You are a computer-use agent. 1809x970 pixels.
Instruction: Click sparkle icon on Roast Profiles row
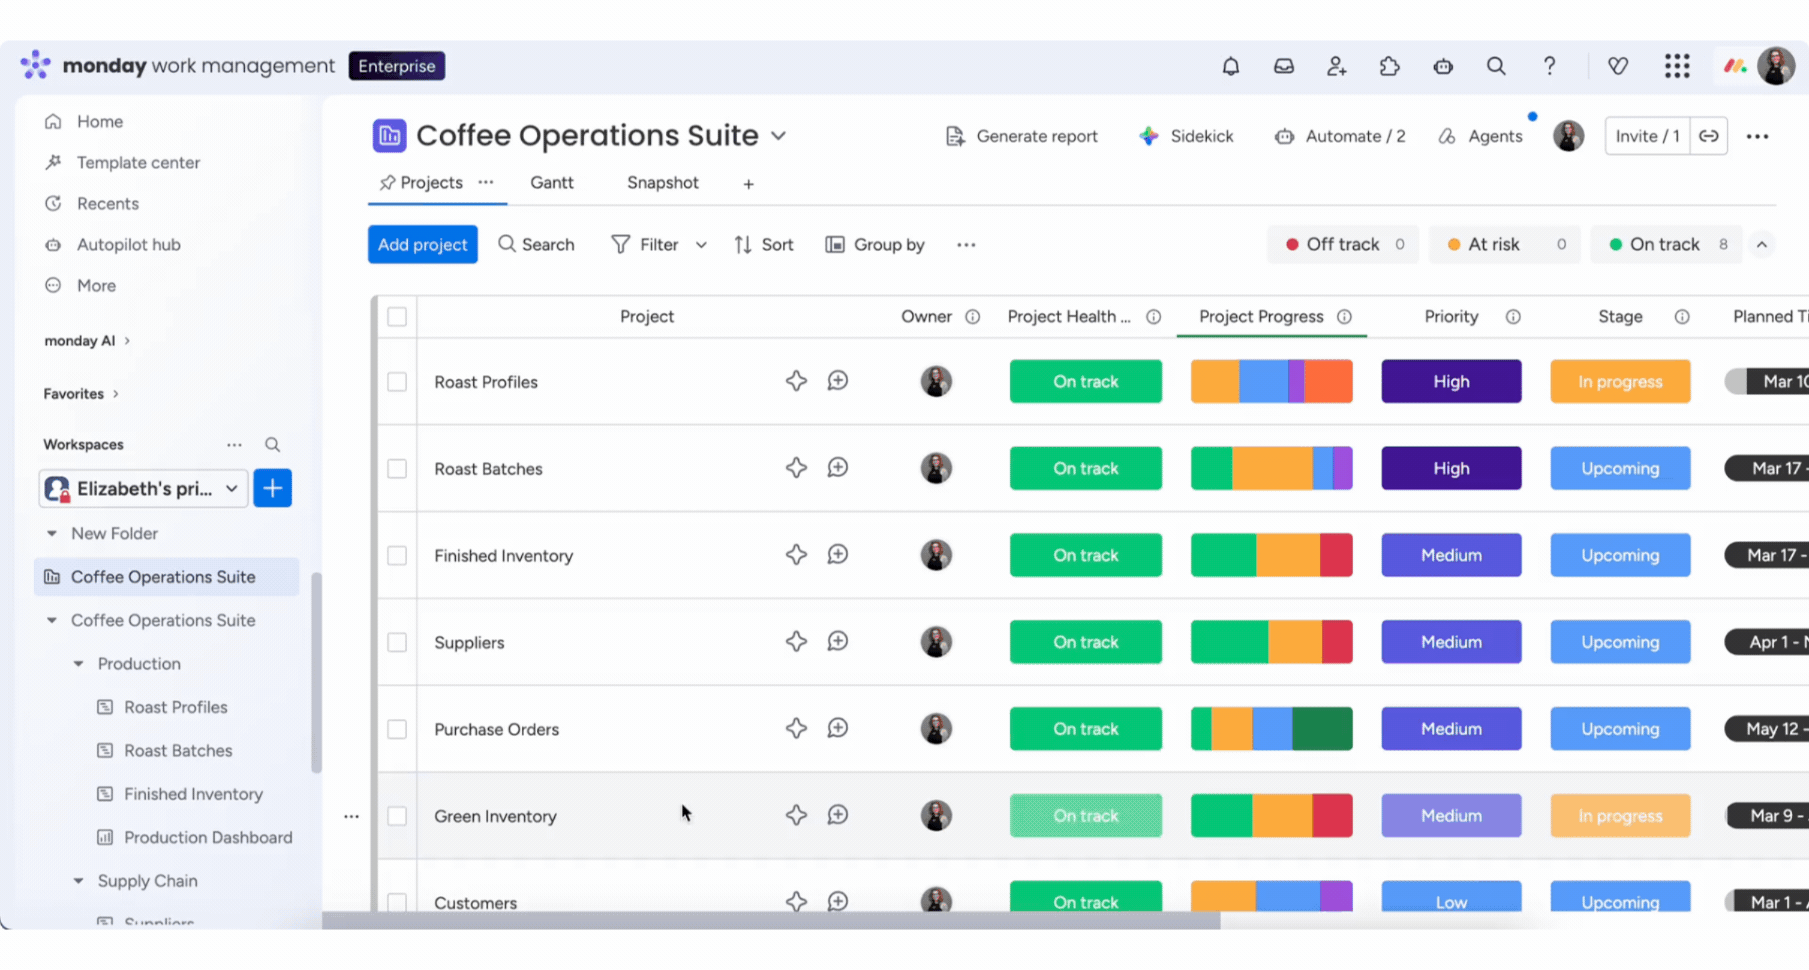point(796,381)
